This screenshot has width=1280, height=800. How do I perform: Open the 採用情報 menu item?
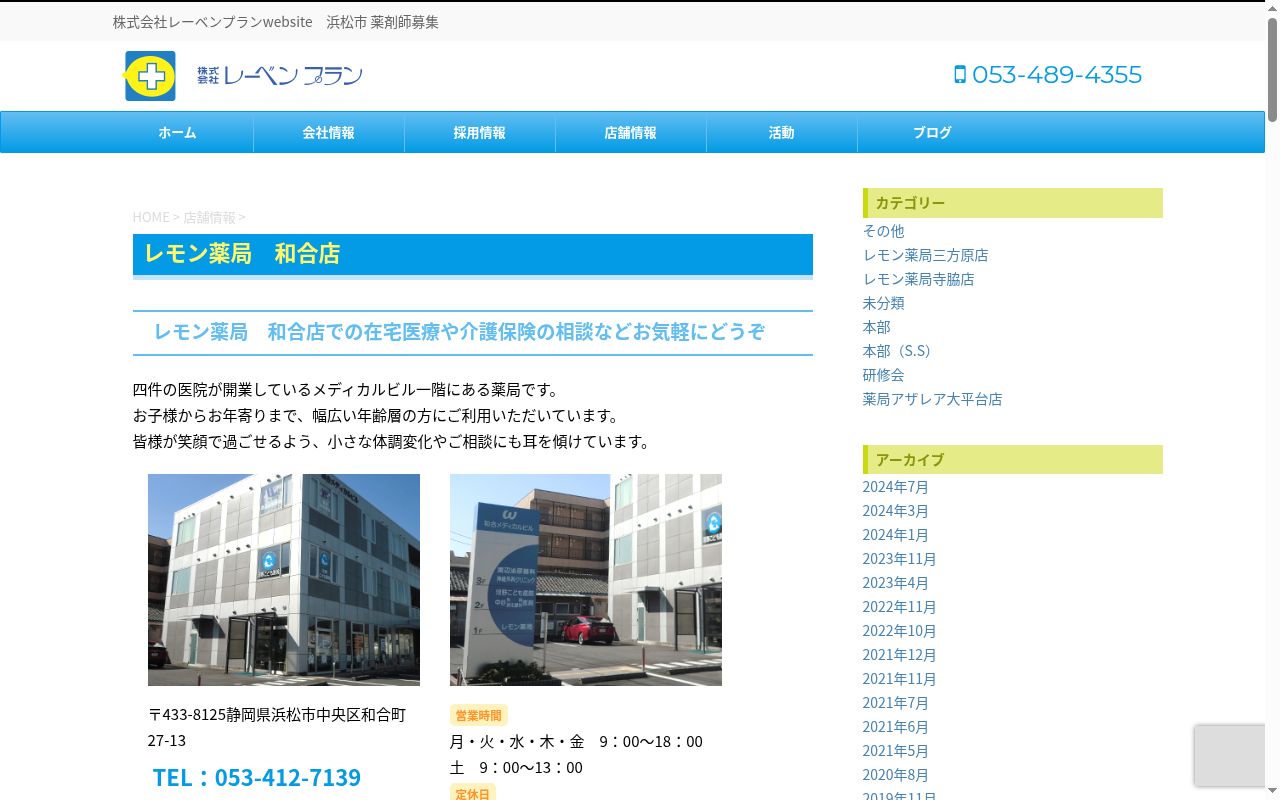click(480, 132)
